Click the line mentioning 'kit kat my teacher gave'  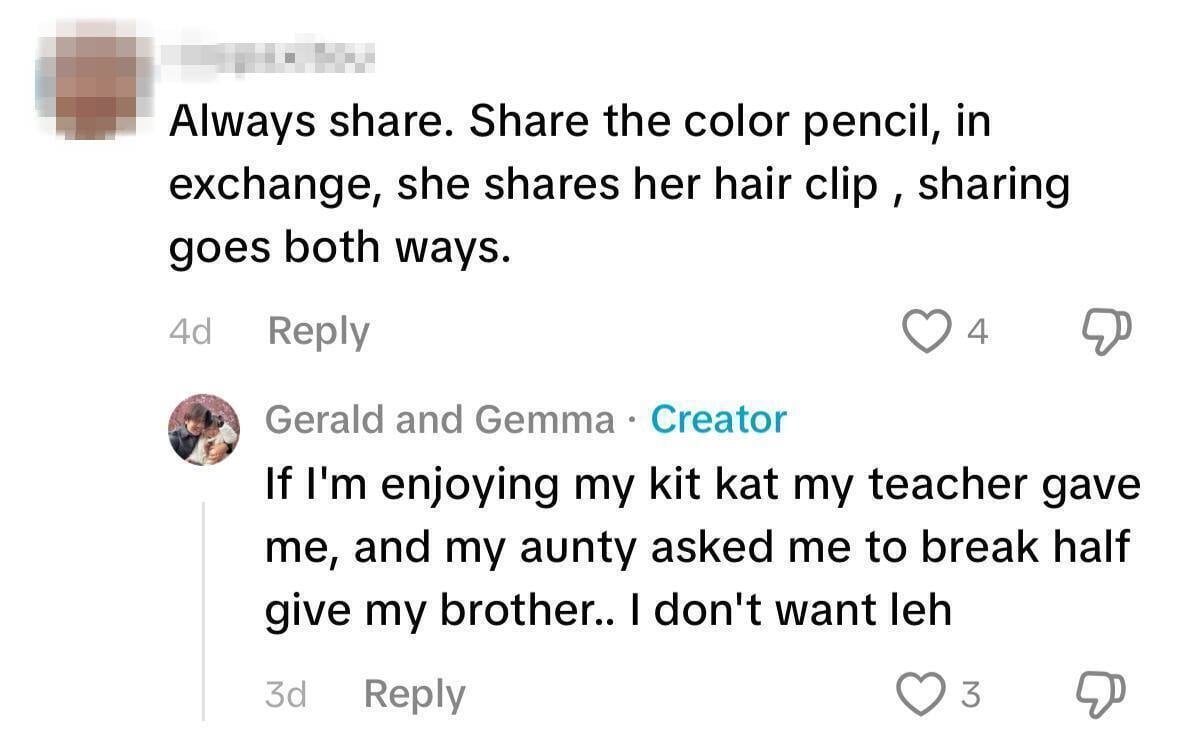702,484
